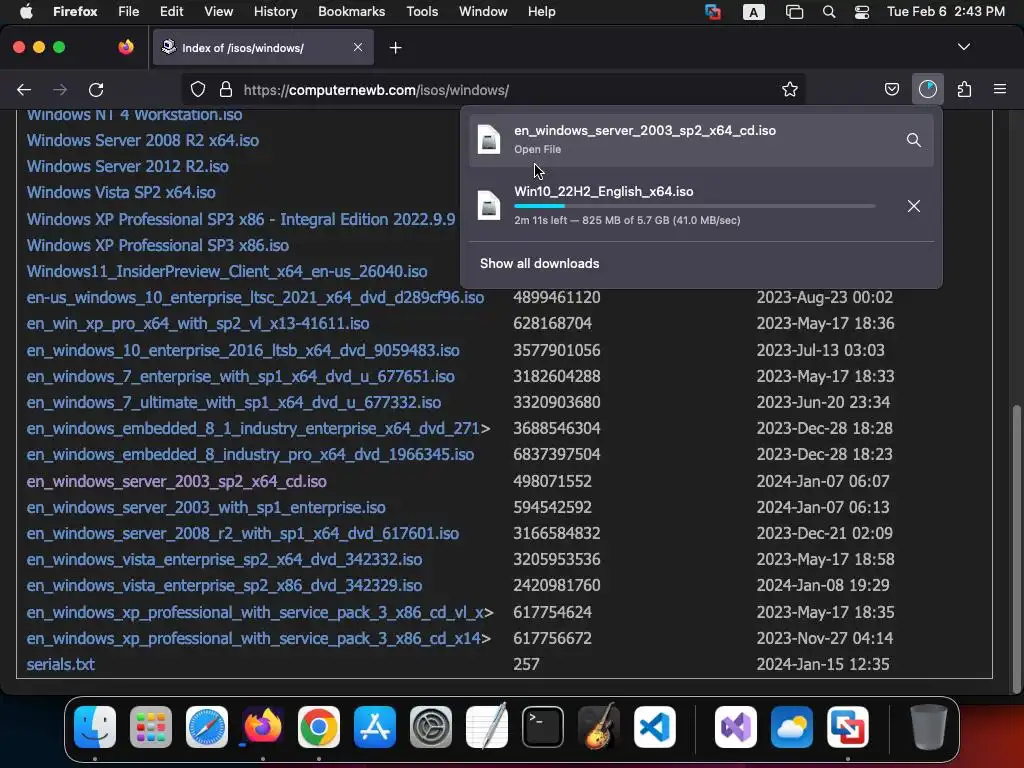Open the Pocket save icon
Viewport: 1024px width, 768px height.
(x=891, y=89)
